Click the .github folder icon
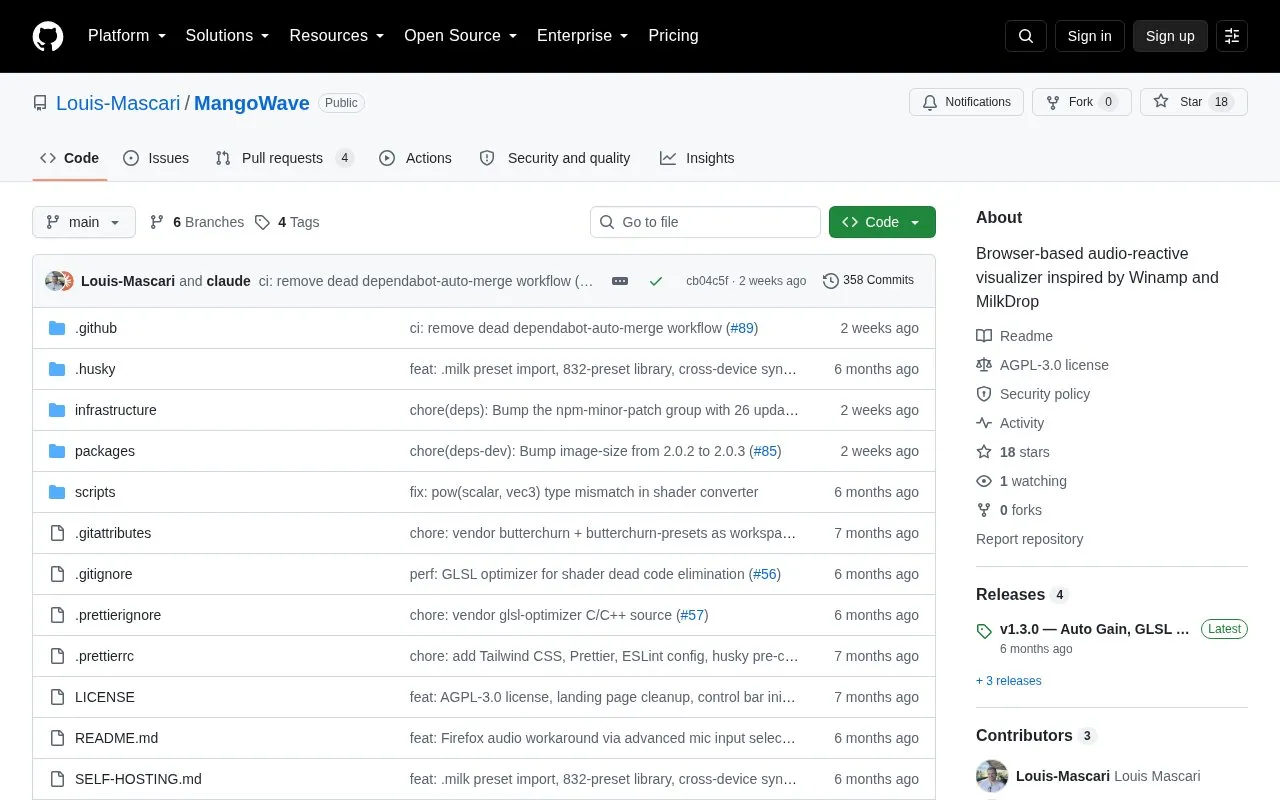Screen dimensions: 1280x800 (x=57, y=328)
